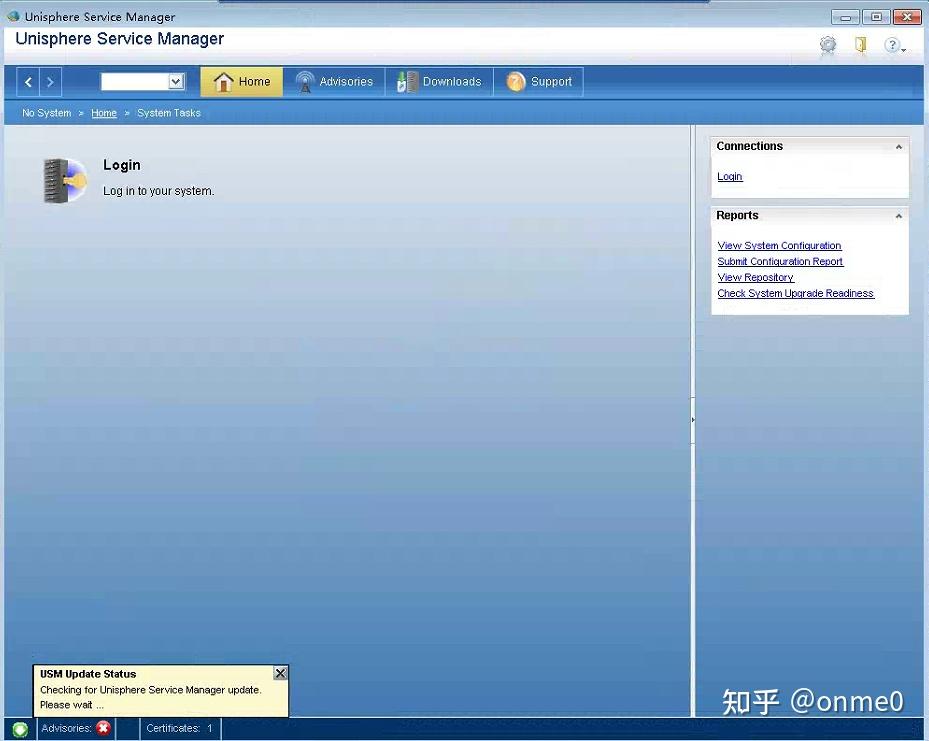Switch to the Advisories tab
Viewport: 929px width, 741px height.
tap(335, 81)
